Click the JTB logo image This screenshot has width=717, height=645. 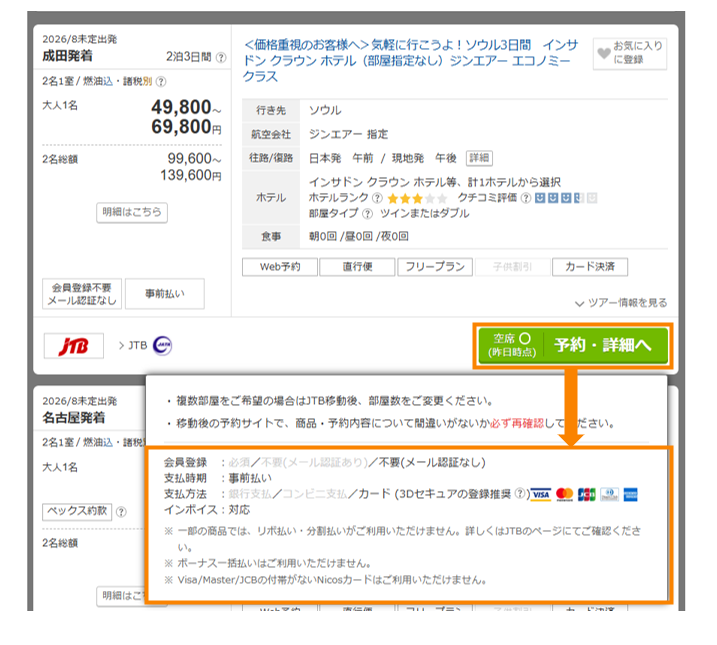(x=74, y=346)
